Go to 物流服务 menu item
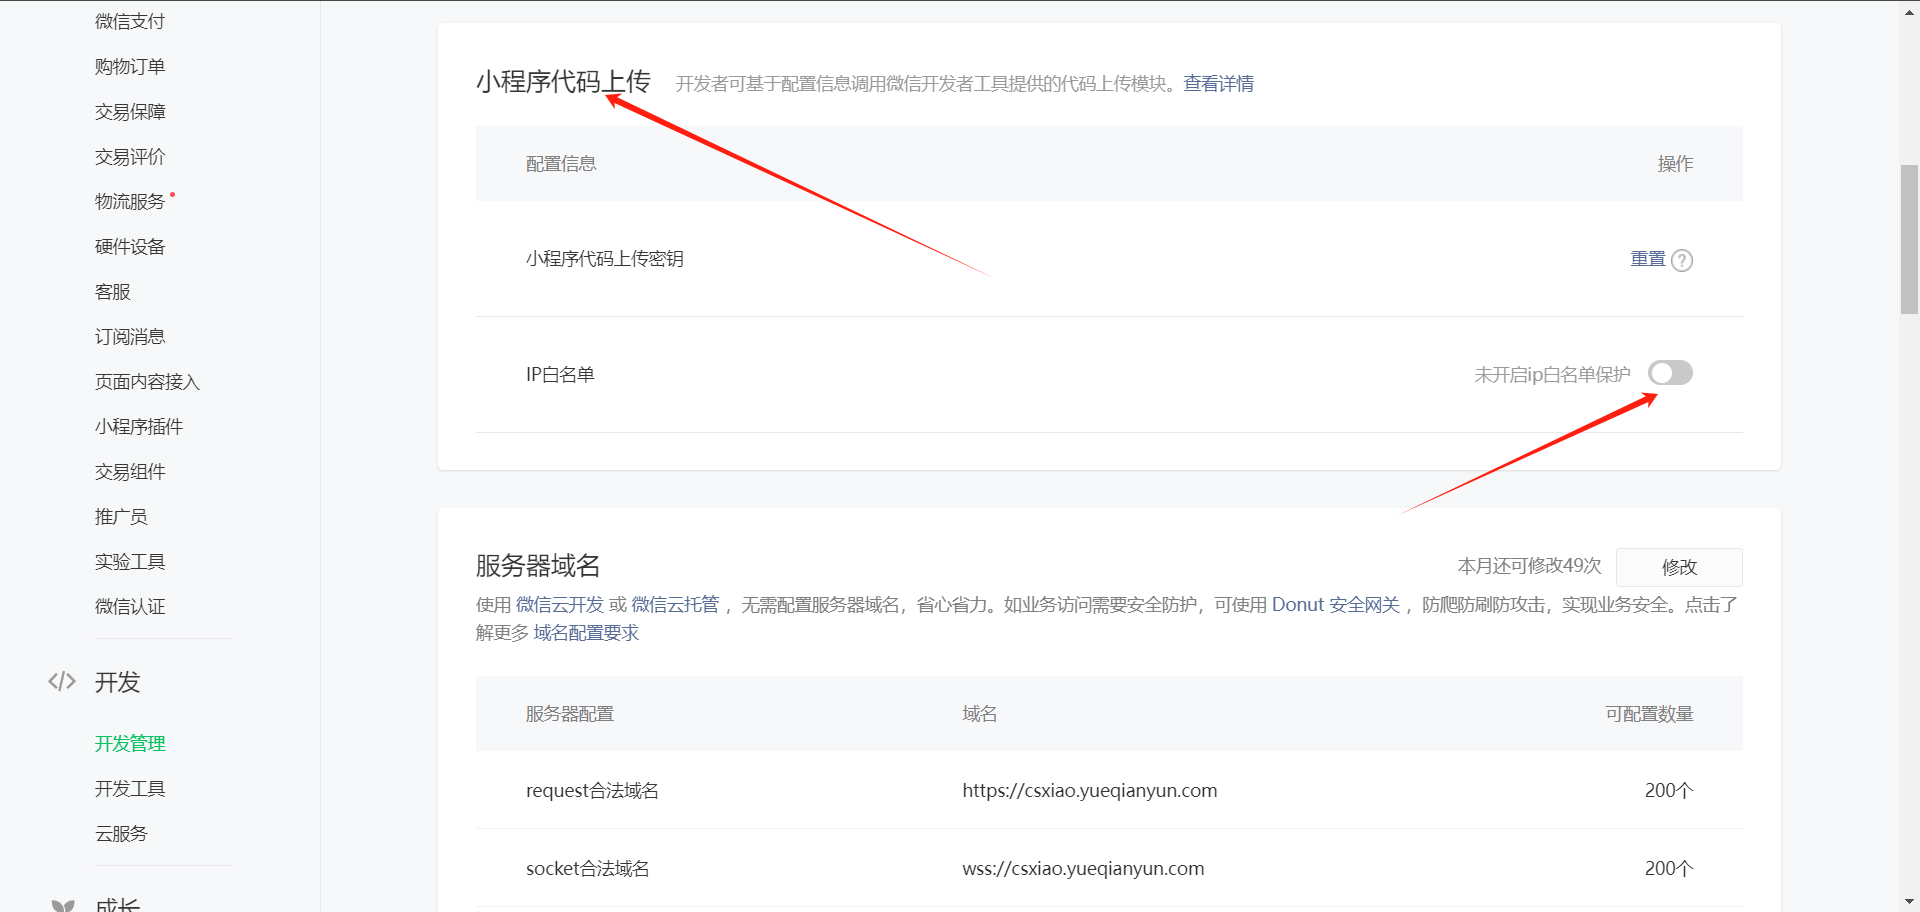The image size is (1920, 912). click(130, 201)
